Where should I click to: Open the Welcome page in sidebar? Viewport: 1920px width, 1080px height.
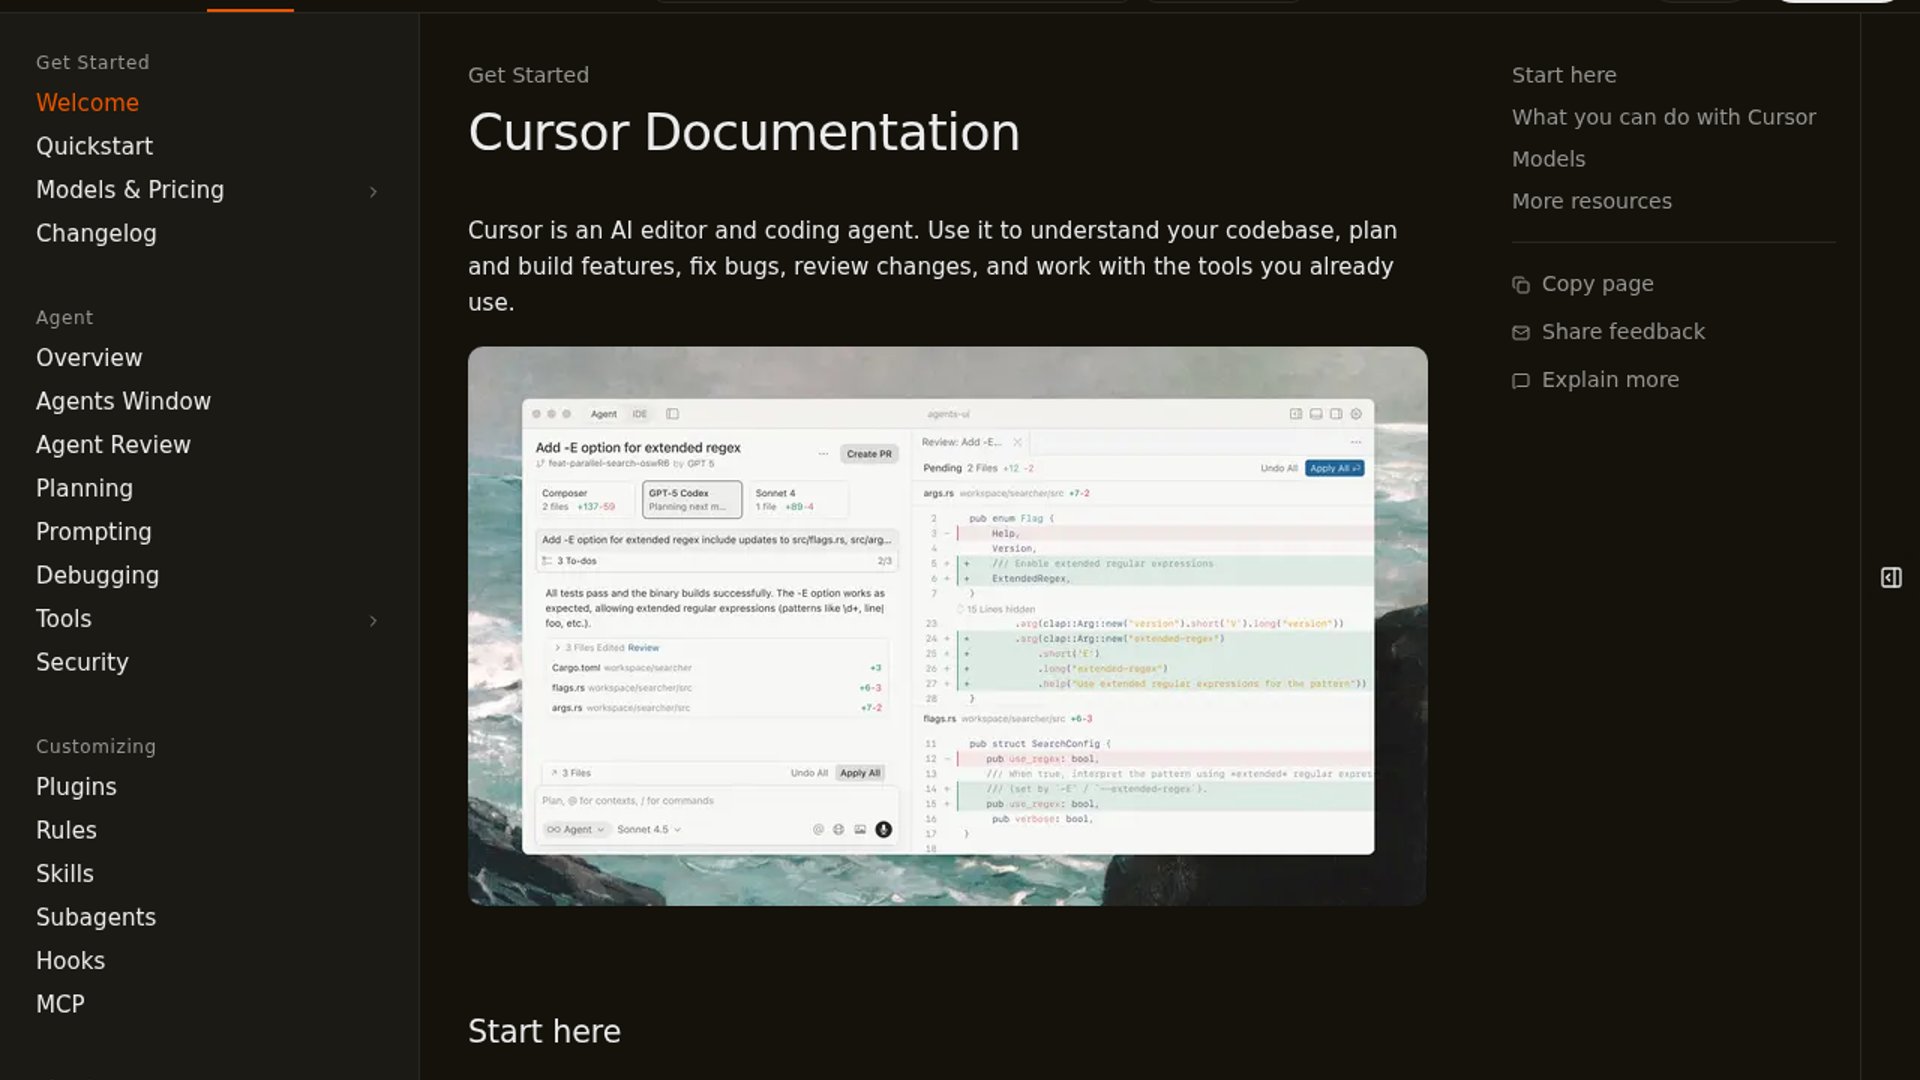pyautogui.click(x=87, y=103)
